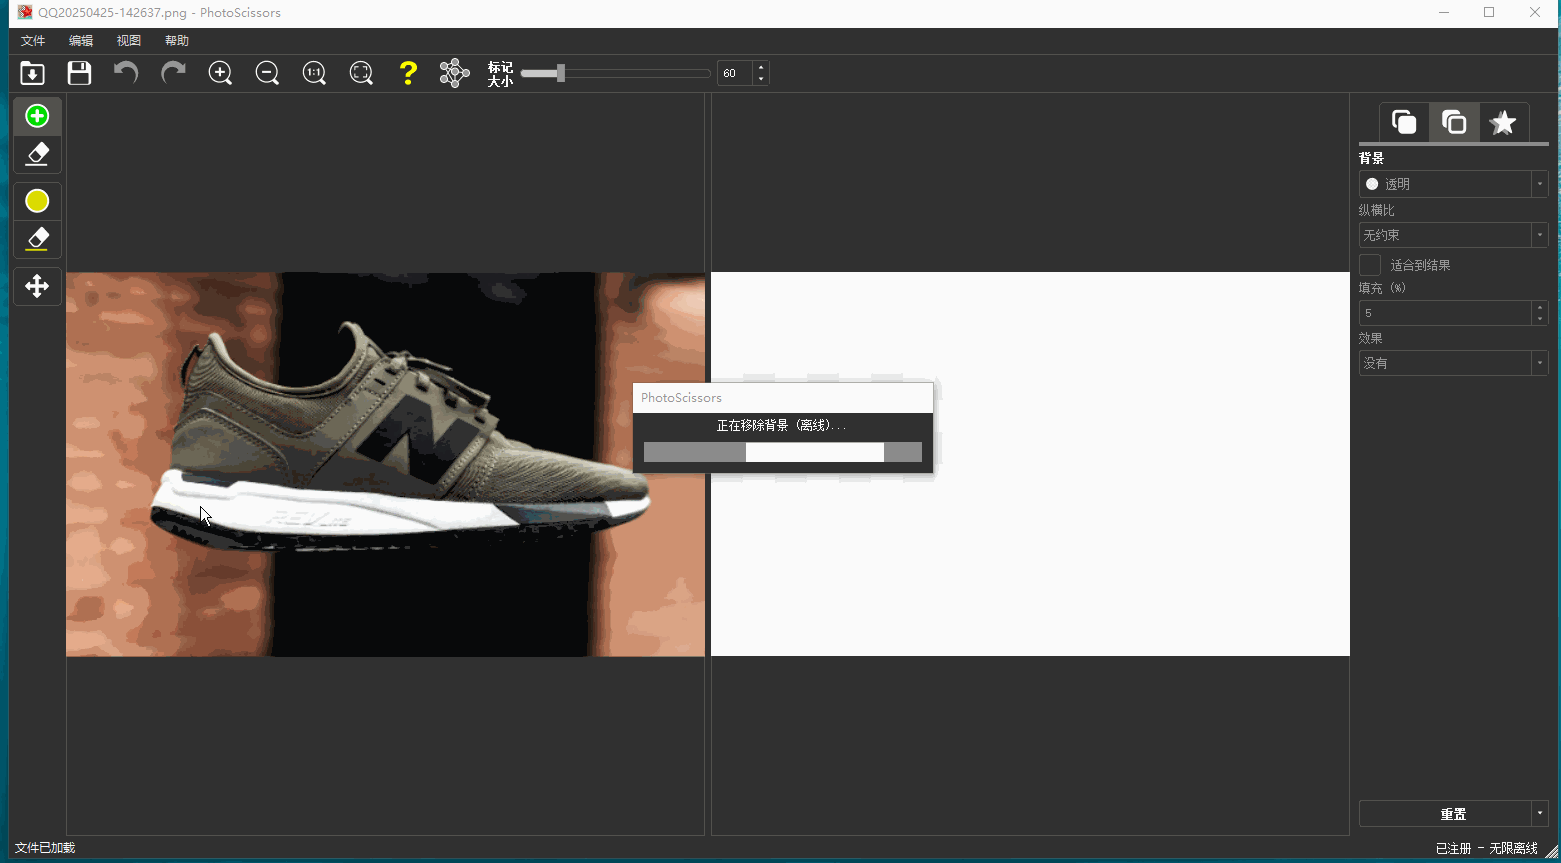
Task: Expand the 无约束 aspect ratio dropdown
Action: click(1539, 235)
